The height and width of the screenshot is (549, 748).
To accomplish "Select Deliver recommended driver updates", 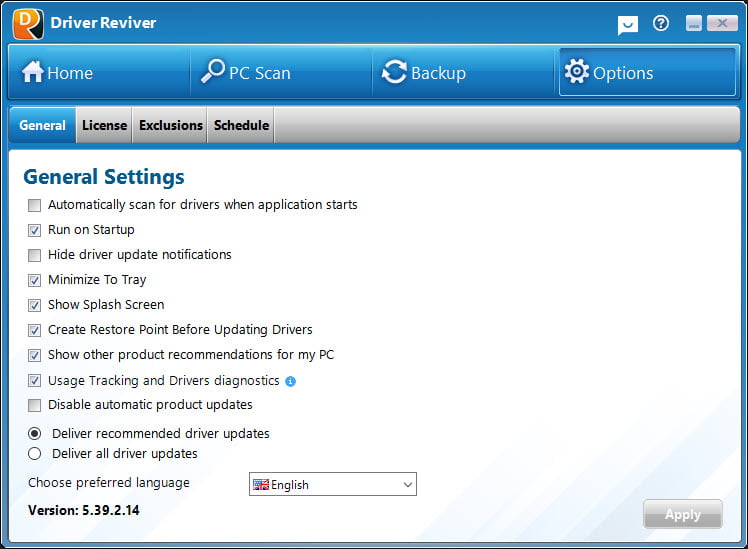I will (x=34, y=434).
